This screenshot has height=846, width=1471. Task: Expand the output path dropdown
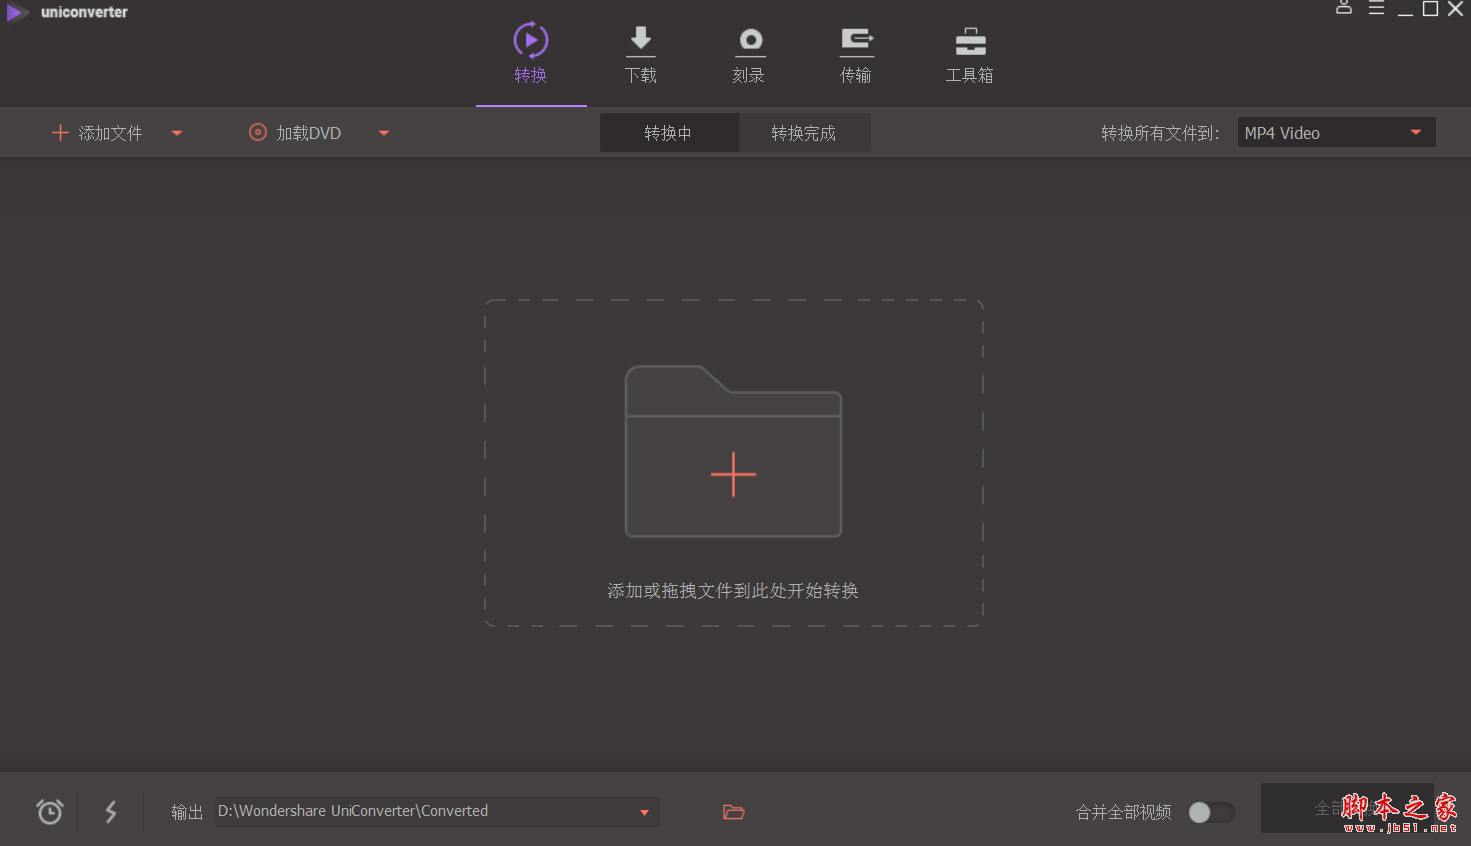(645, 811)
